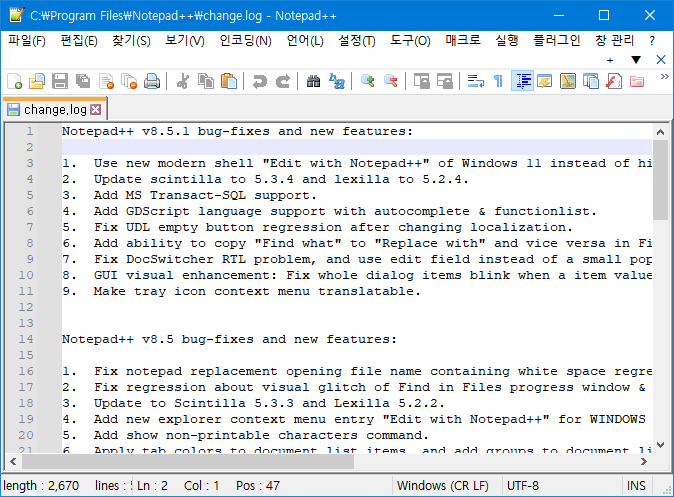Screen dimensions: 674x497
Task: Open the 매크로 menu
Action: click(x=463, y=41)
